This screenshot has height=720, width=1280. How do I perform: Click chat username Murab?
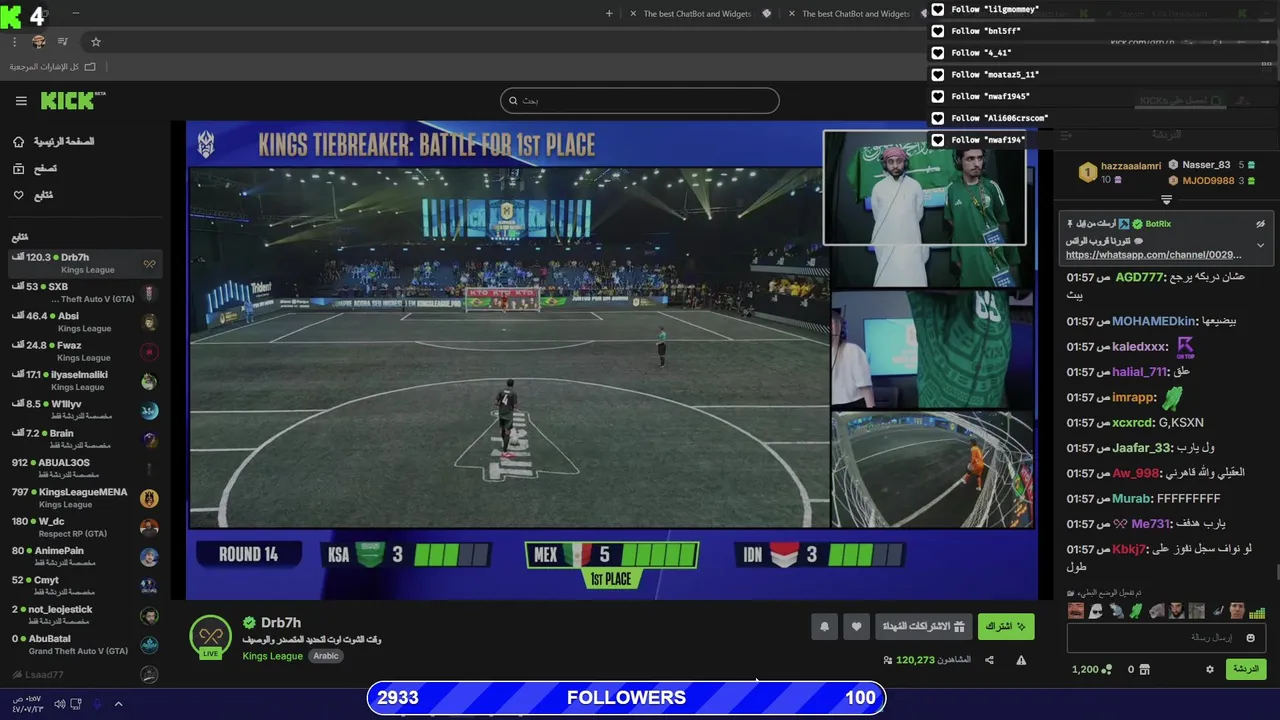click(1132, 498)
